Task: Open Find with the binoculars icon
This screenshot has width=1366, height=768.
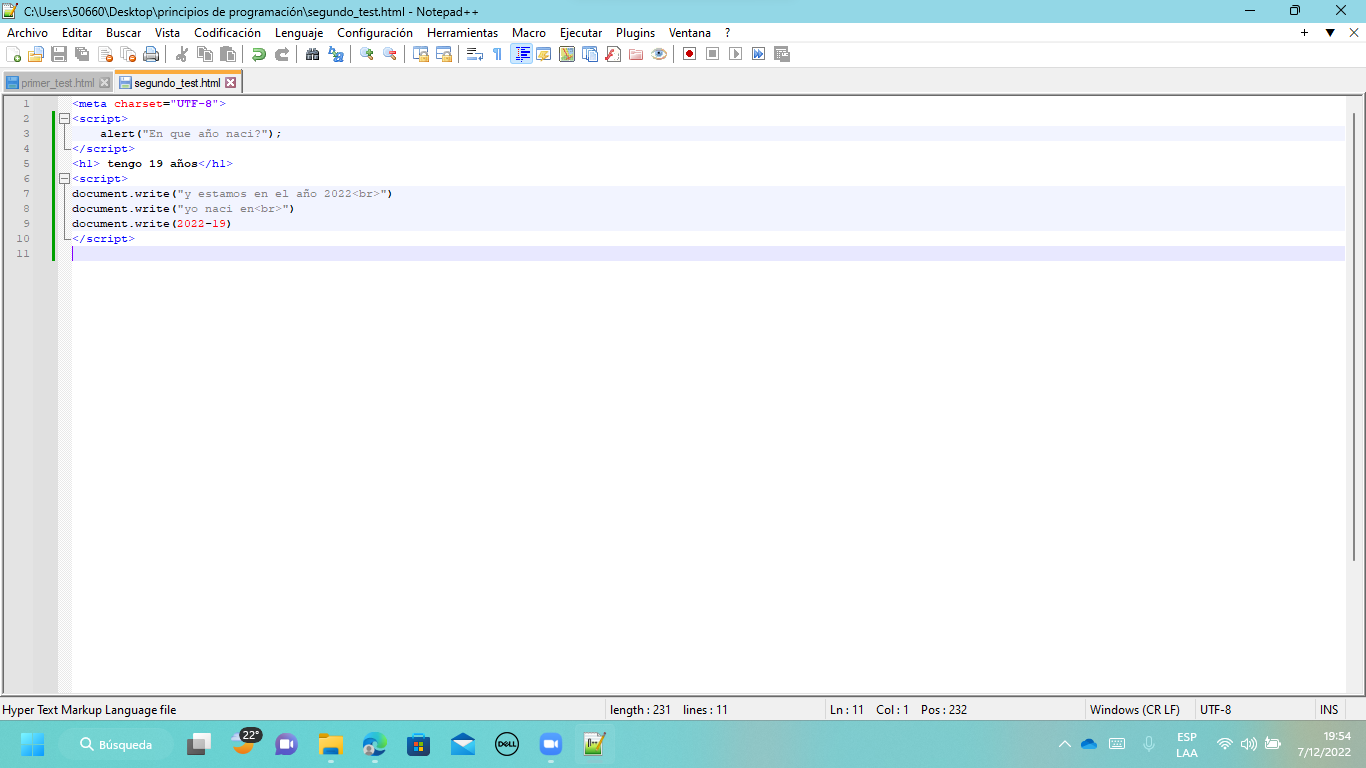Action: point(313,54)
